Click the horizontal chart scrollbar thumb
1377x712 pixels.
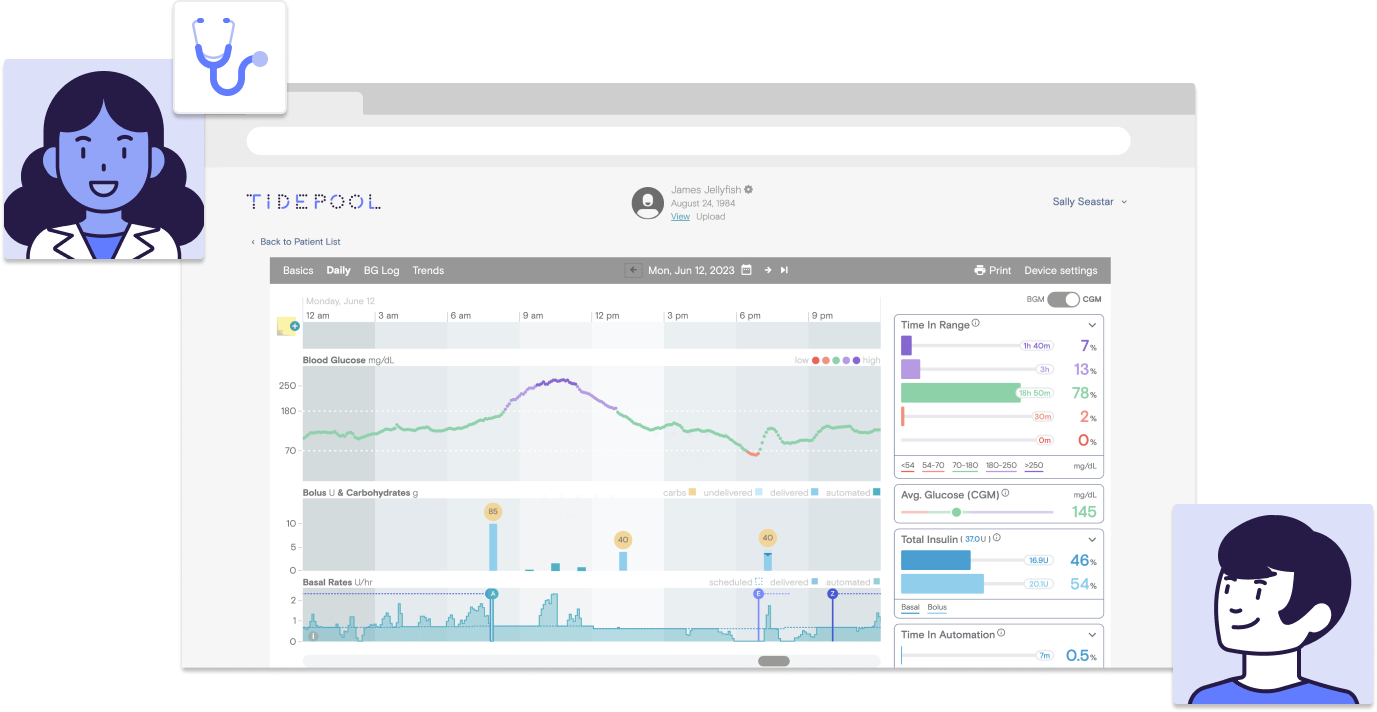(x=774, y=661)
